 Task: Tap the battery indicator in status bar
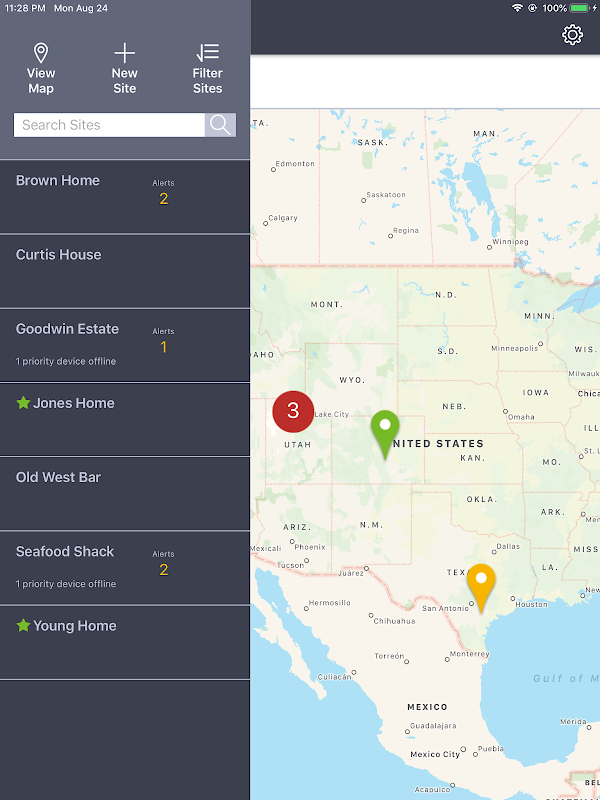coord(580,8)
